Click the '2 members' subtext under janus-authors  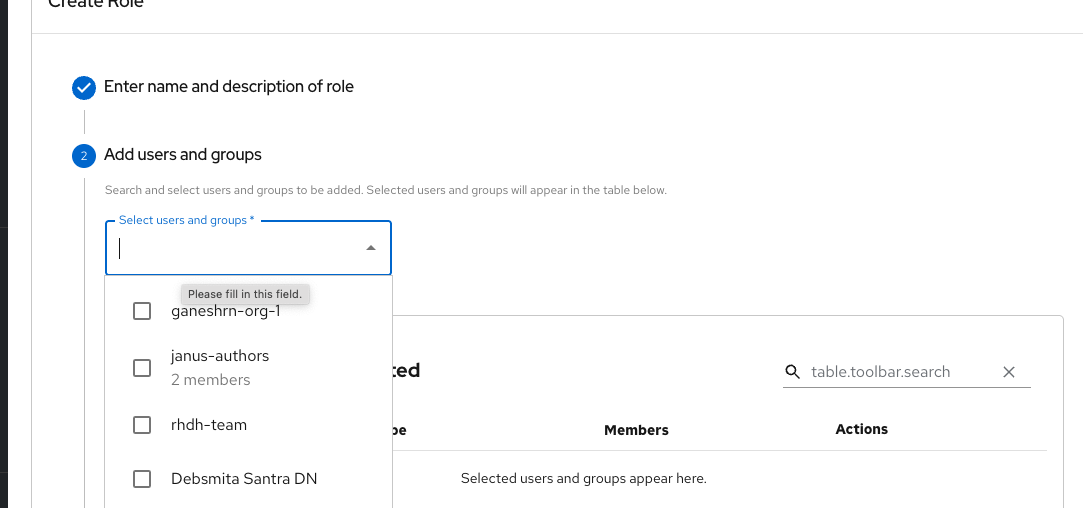point(211,380)
